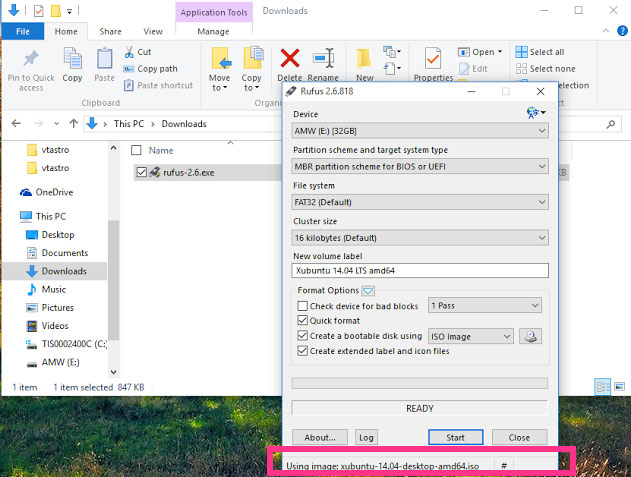Image resolution: width=631 pixels, height=477 pixels.
Task: Select rufus-2.6.exe file name
Action: [189, 172]
